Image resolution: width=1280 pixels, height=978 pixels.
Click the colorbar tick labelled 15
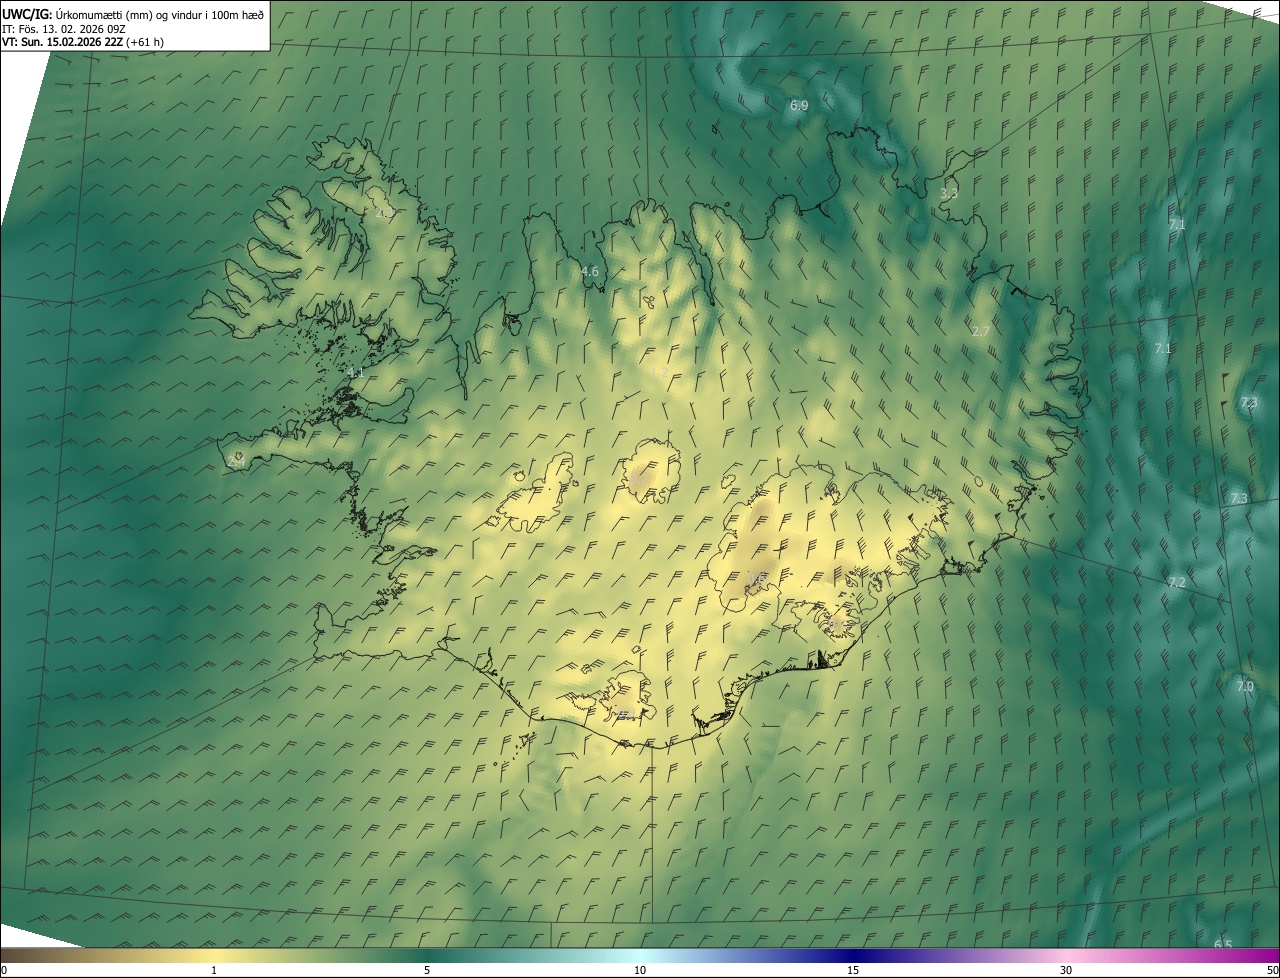[853, 970]
